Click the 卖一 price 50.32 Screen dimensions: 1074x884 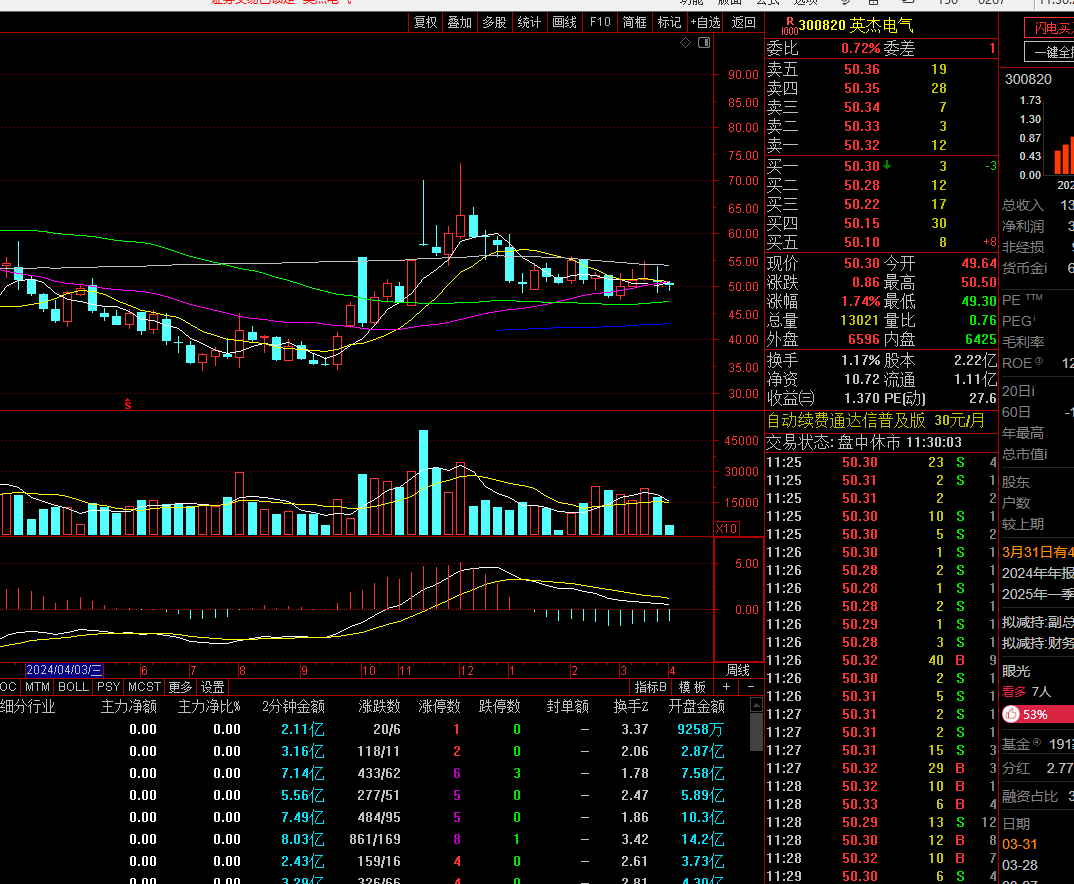(862, 145)
